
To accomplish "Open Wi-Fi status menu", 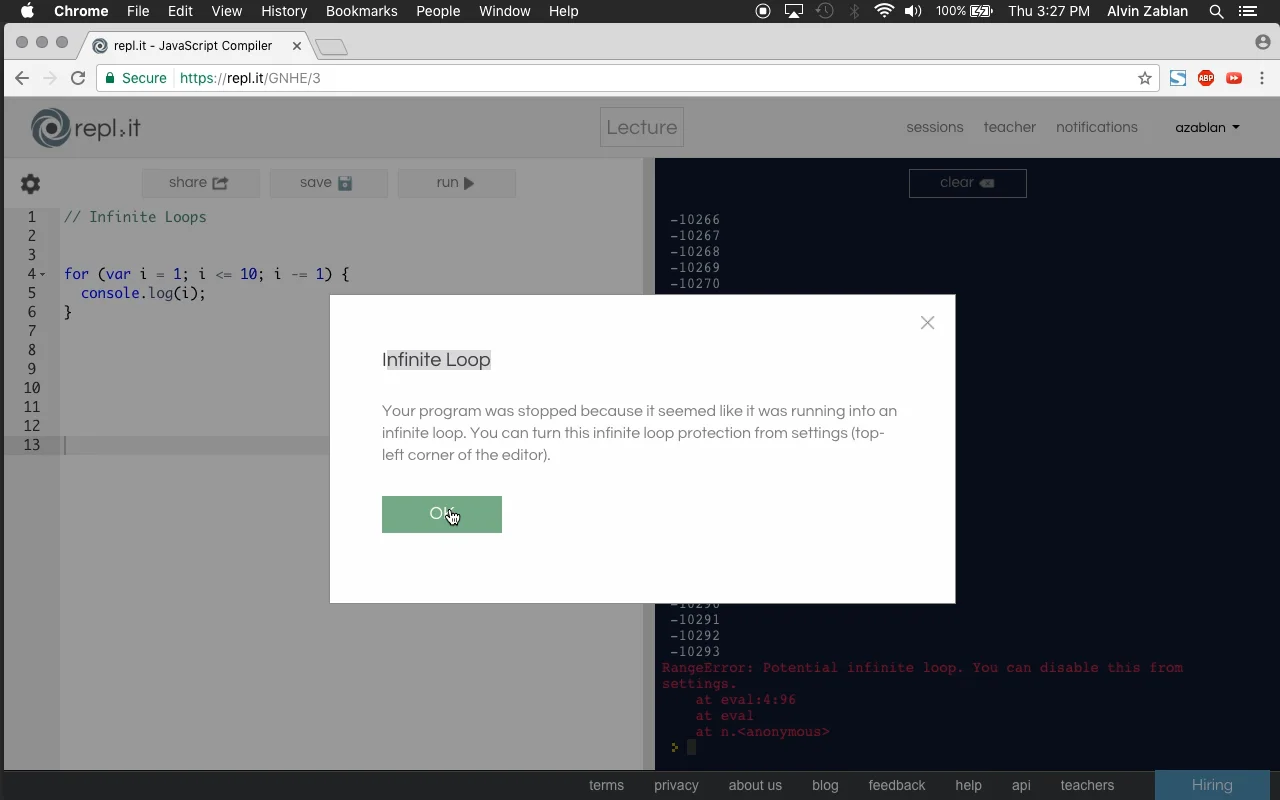I will (x=884, y=11).
